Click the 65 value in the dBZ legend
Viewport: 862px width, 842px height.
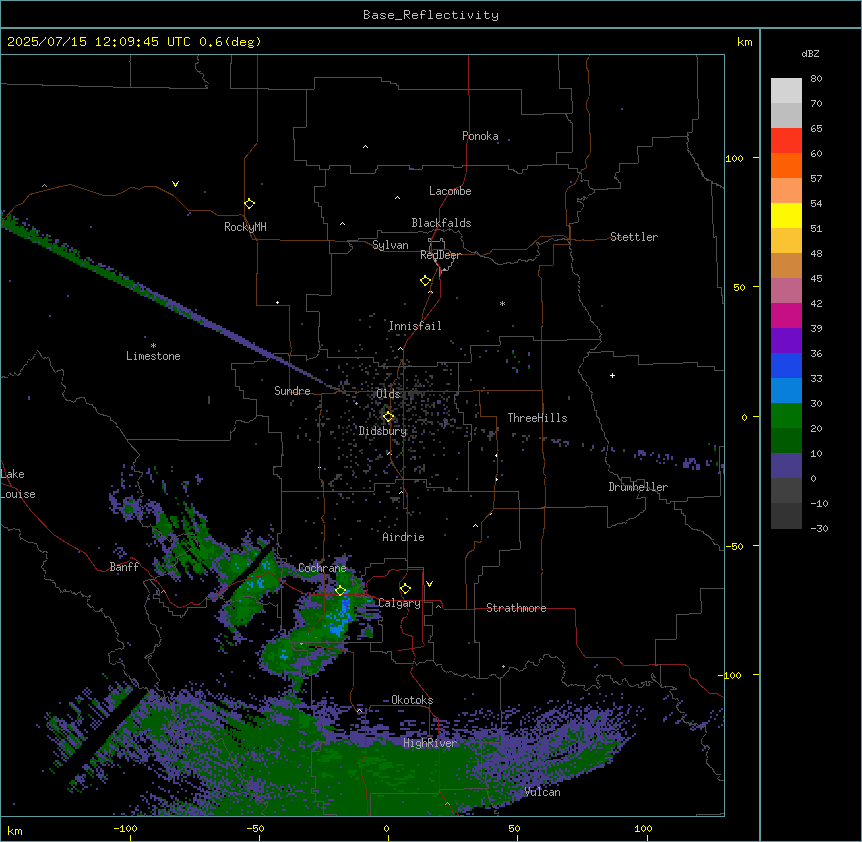pyautogui.click(x=816, y=129)
